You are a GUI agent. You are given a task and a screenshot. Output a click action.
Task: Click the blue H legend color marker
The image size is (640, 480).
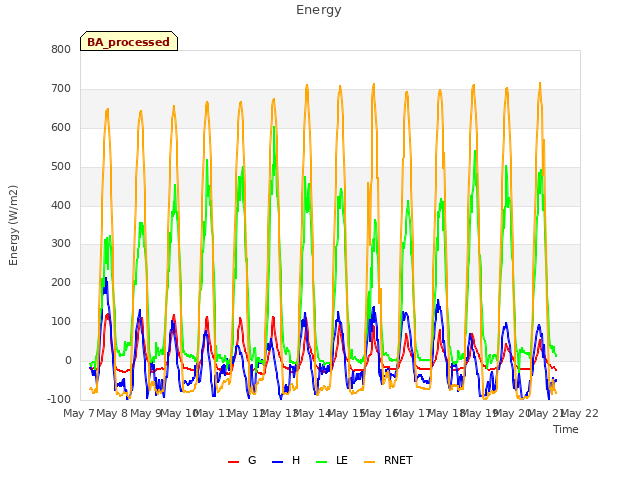(x=277, y=462)
